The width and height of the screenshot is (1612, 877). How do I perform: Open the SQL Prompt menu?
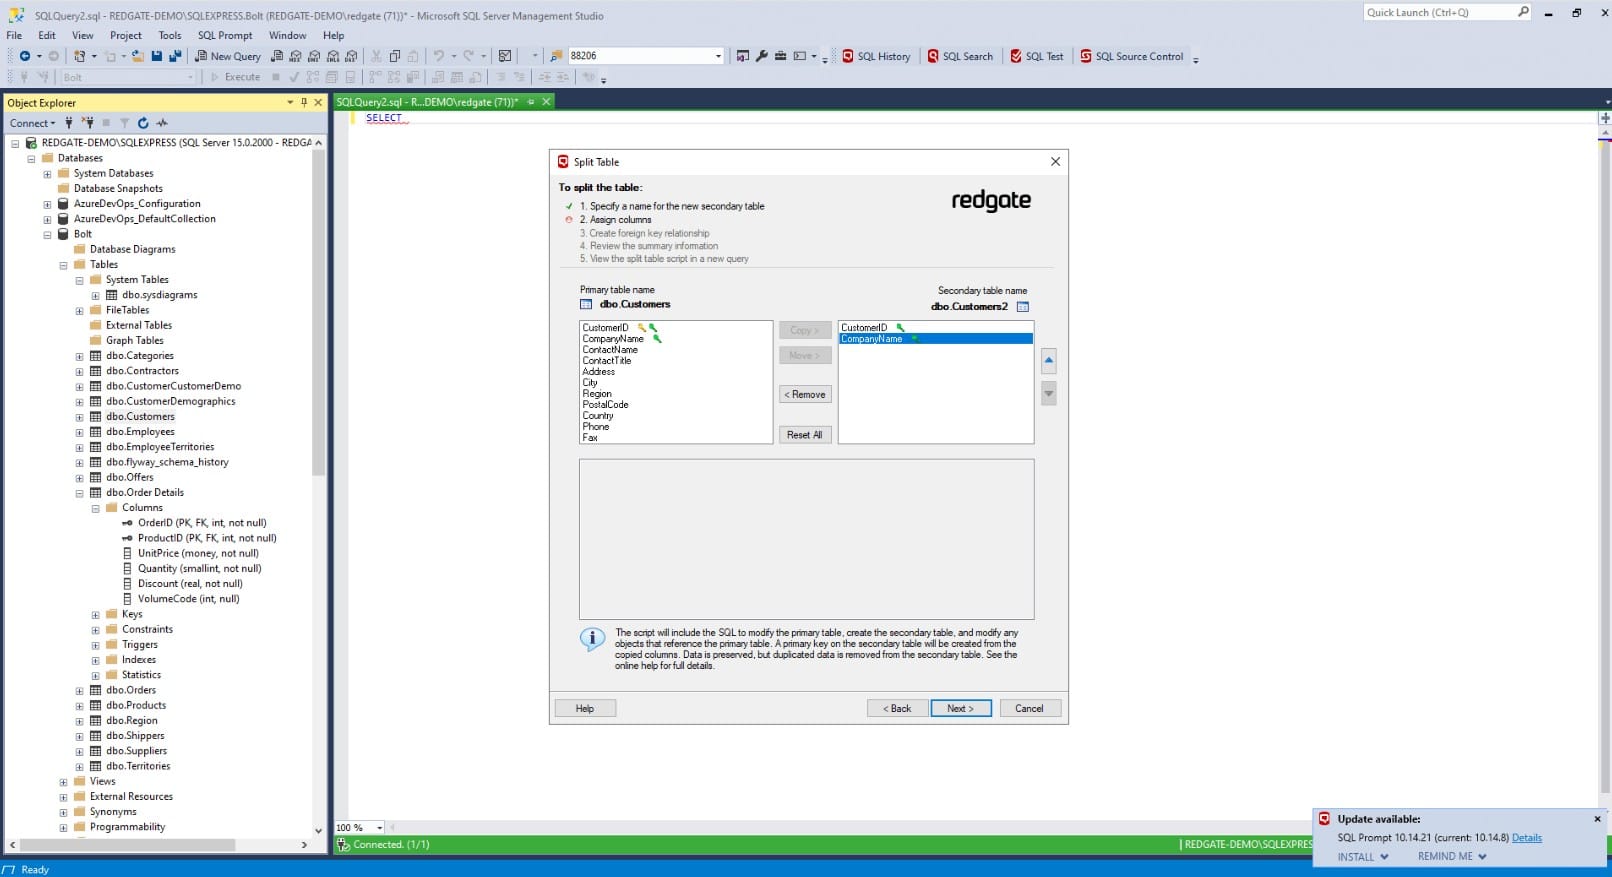point(225,35)
